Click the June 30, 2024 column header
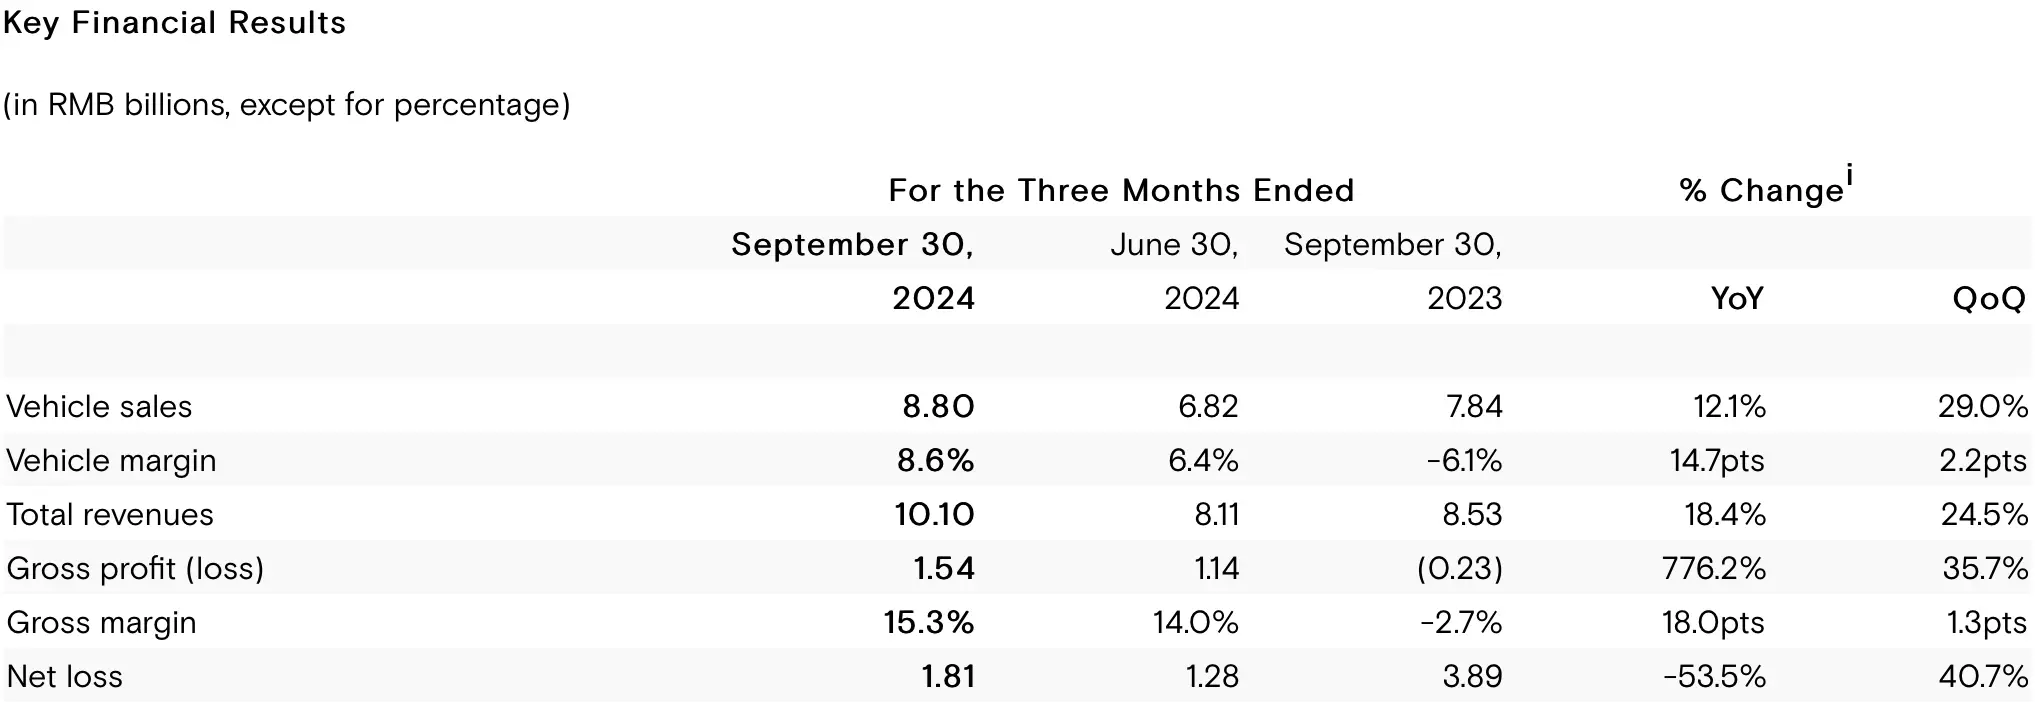This screenshot has width=2035, height=705. pyautogui.click(x=1175, y=271)
